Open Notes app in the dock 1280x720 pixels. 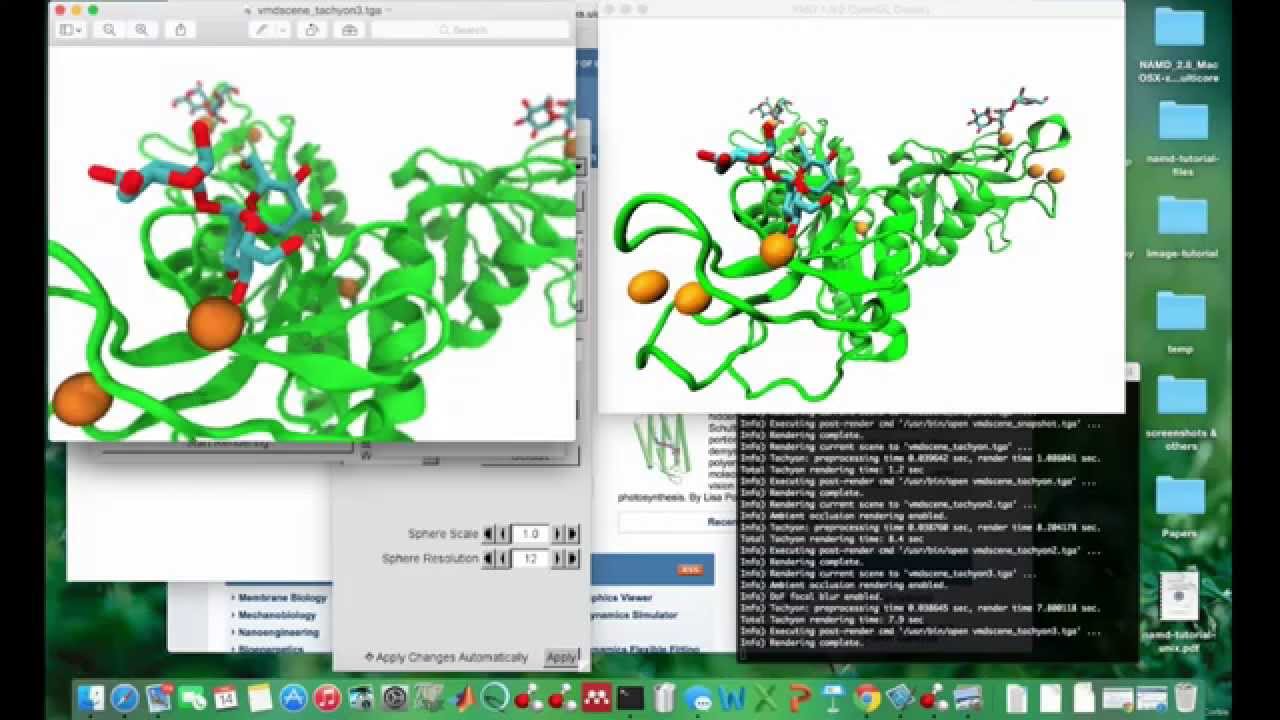(259, 697)
